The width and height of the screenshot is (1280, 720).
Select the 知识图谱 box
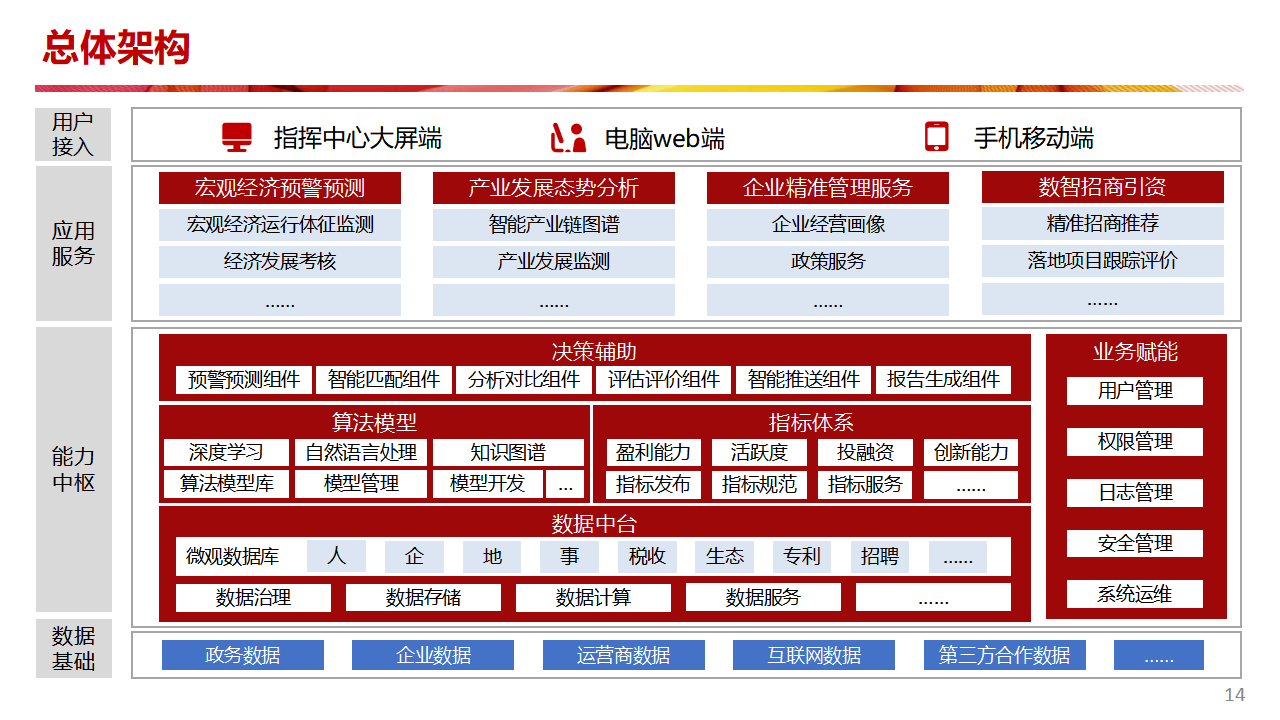508,453
